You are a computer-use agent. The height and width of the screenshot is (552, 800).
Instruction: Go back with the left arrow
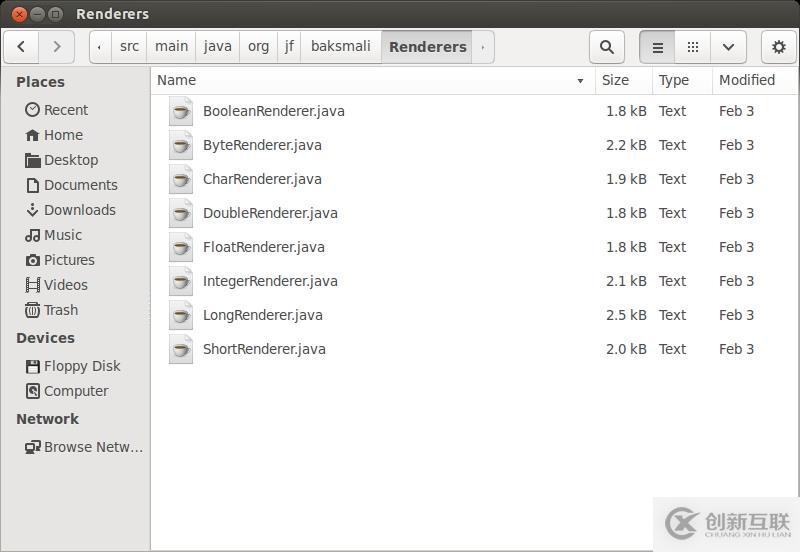coord(21,47)
